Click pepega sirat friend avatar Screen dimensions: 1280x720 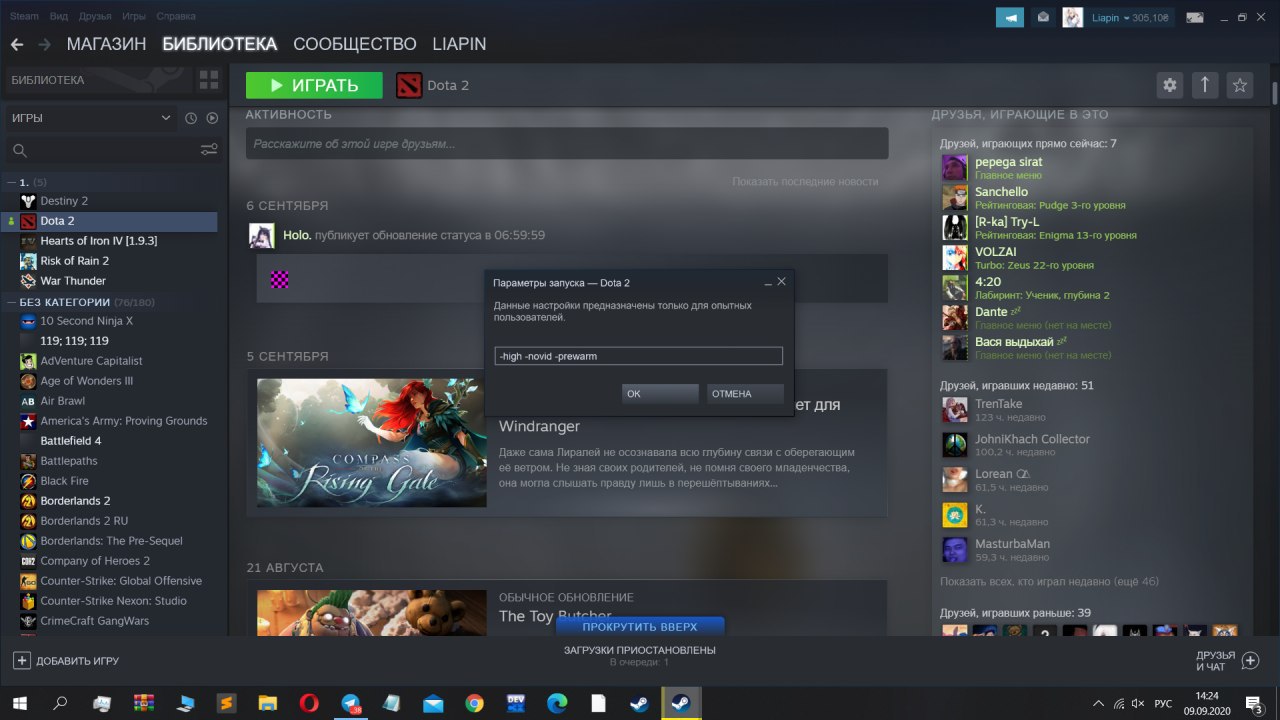pyautogui.click(x=955, y=167)
